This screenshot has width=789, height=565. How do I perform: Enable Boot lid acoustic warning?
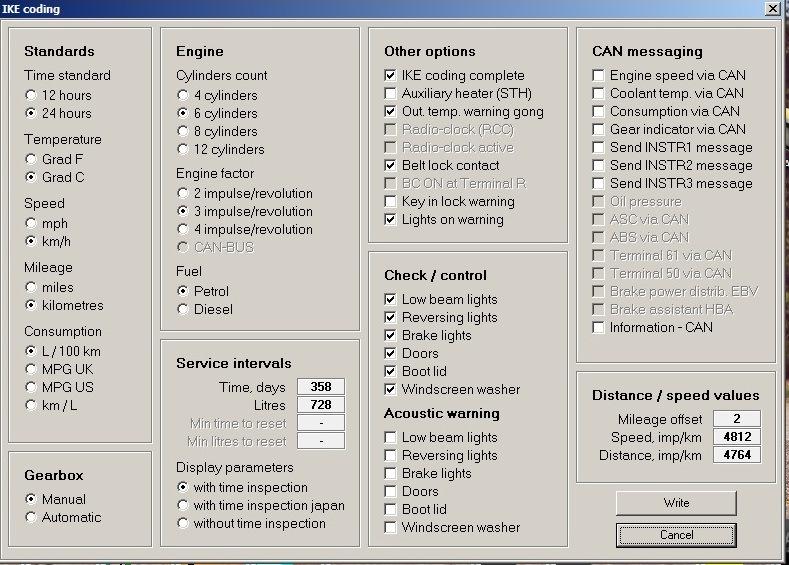tap(390, 509)
